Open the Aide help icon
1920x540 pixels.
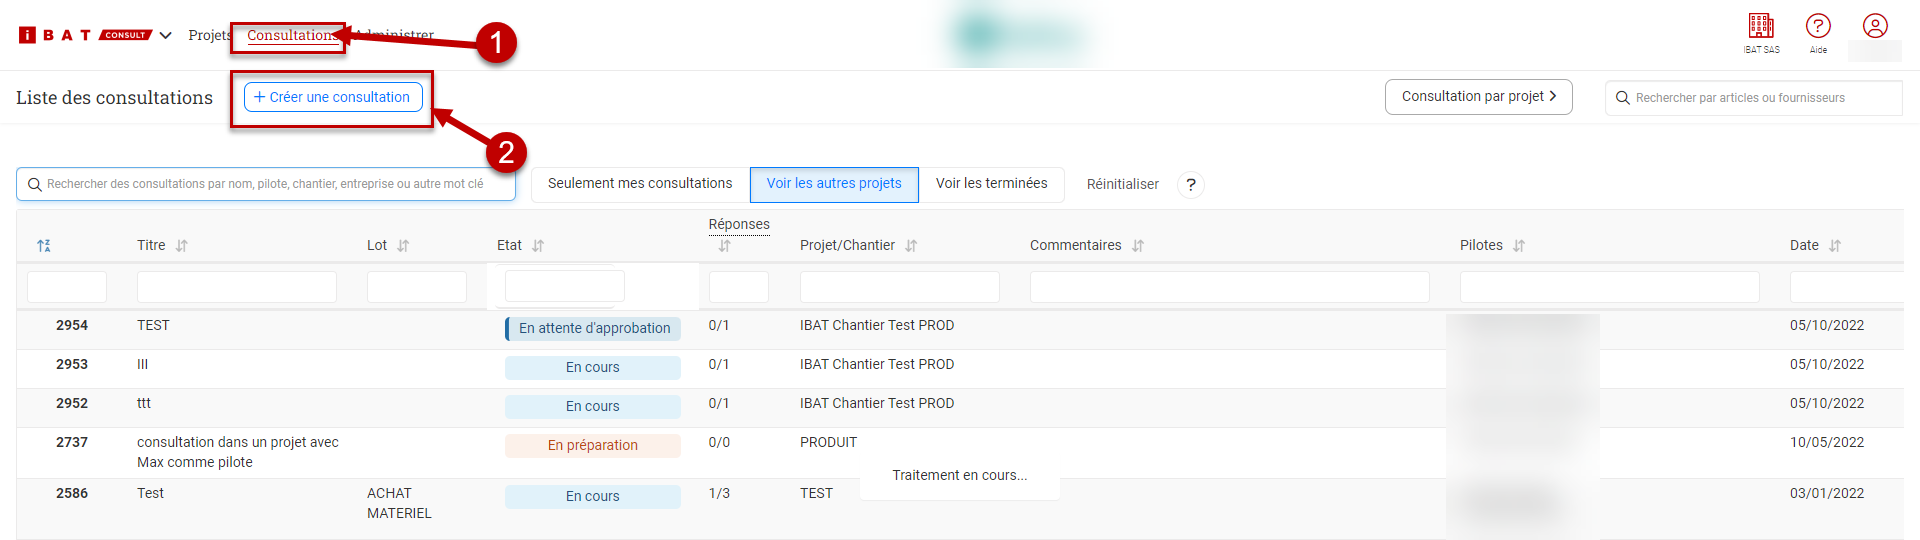point(1818,27)
